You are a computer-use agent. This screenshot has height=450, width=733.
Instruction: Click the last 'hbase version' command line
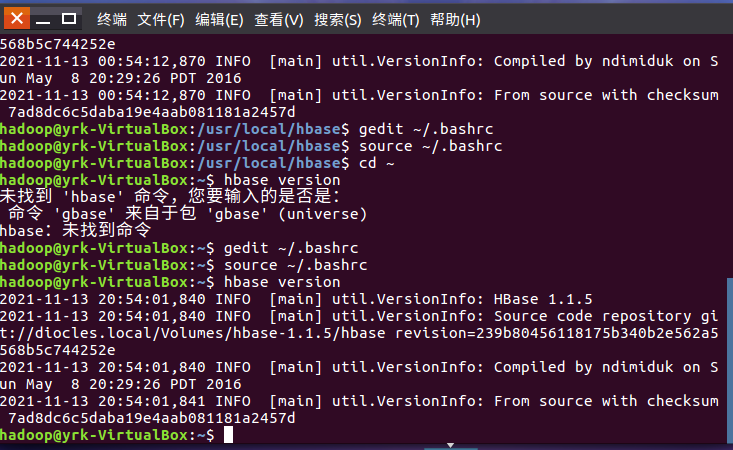point(282,282)
